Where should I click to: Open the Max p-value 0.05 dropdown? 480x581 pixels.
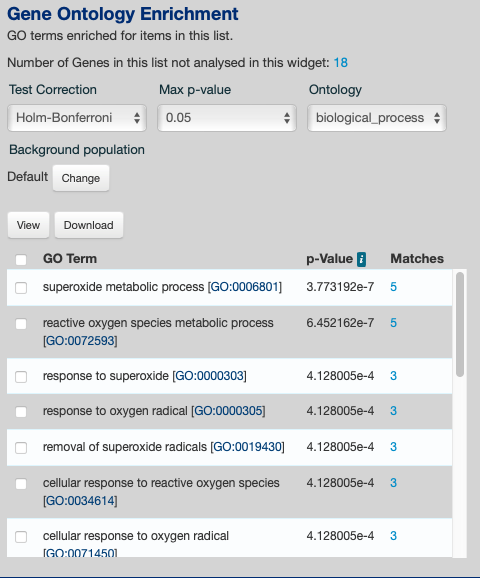click(227, 118)
